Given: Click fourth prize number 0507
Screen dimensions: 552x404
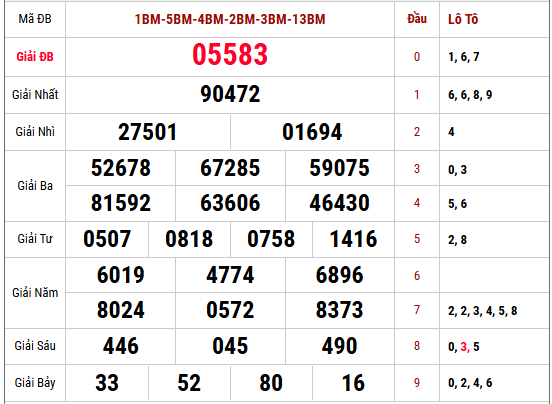Looking at the screenshot, I should [x=107, y=239].
